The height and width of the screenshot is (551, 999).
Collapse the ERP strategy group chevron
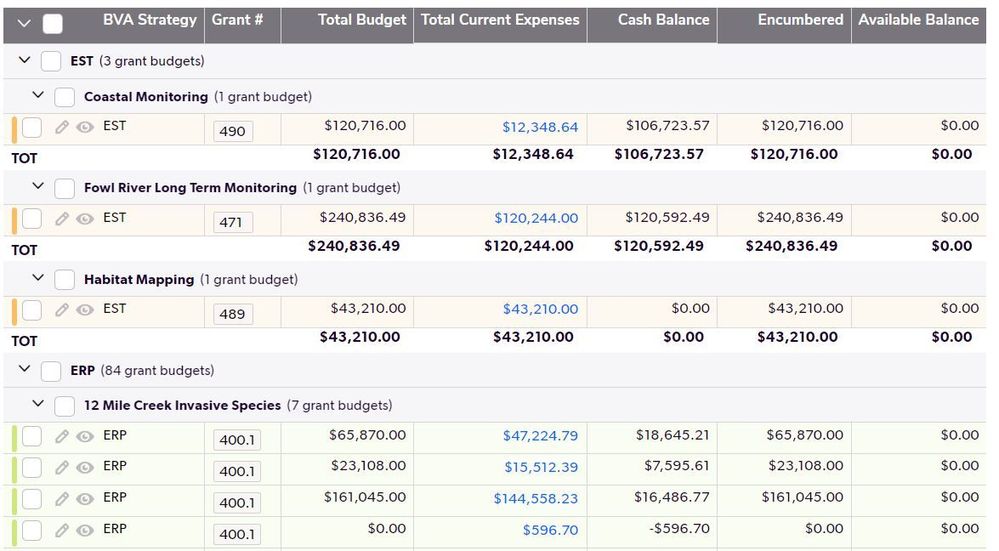[x=24, y=369]
